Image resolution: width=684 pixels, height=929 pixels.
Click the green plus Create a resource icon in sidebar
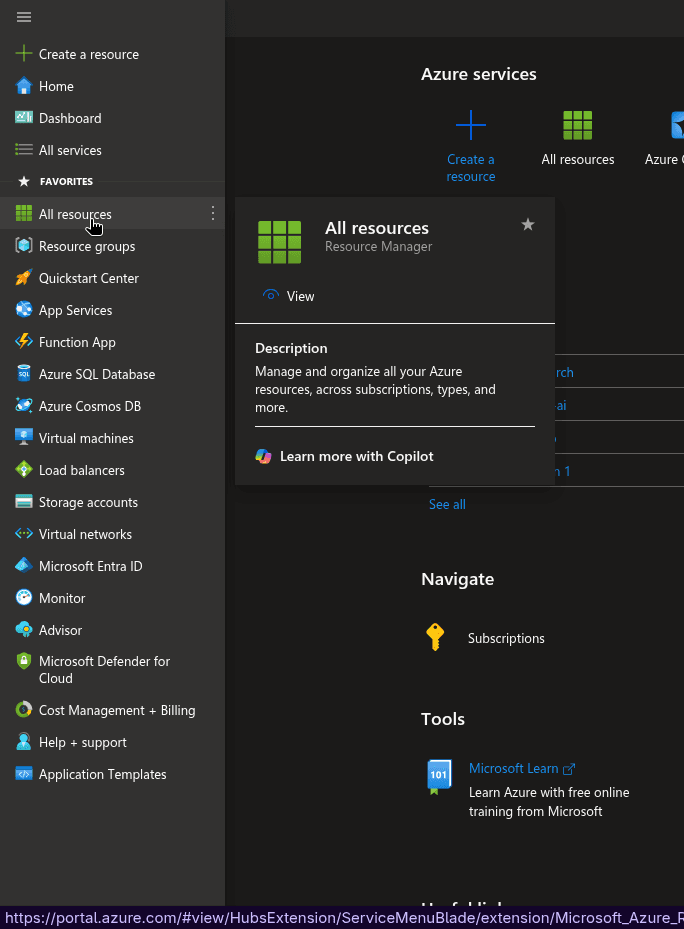click(x=24, y=54)
